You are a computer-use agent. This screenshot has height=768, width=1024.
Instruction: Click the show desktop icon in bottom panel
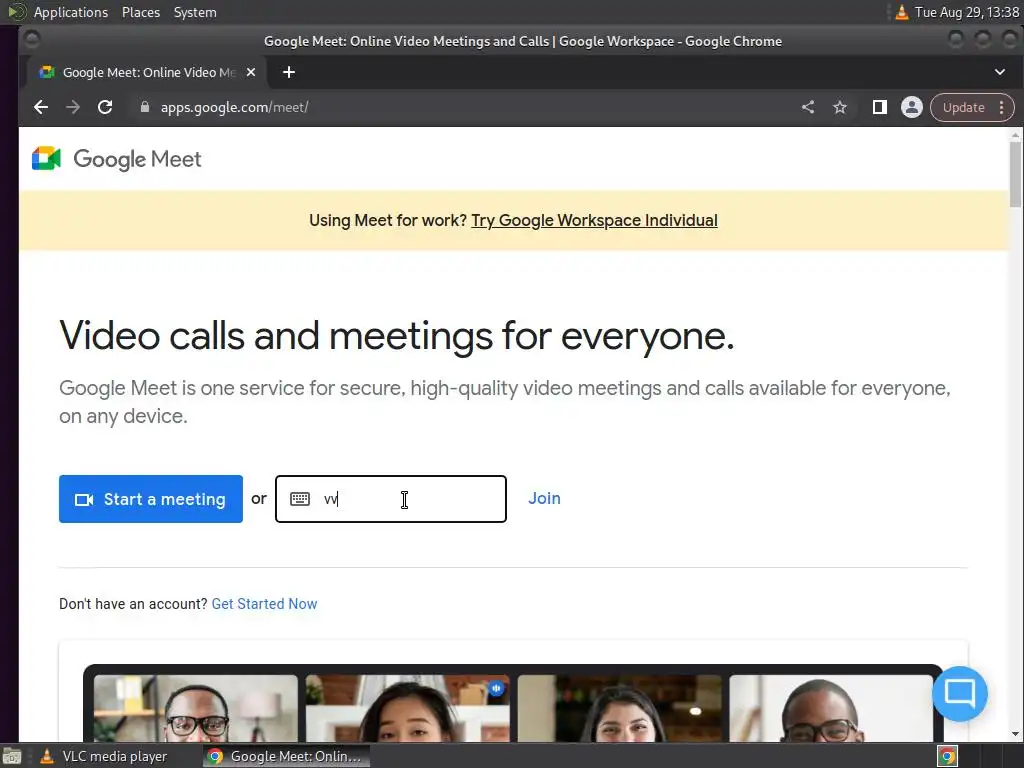[12, 756]
